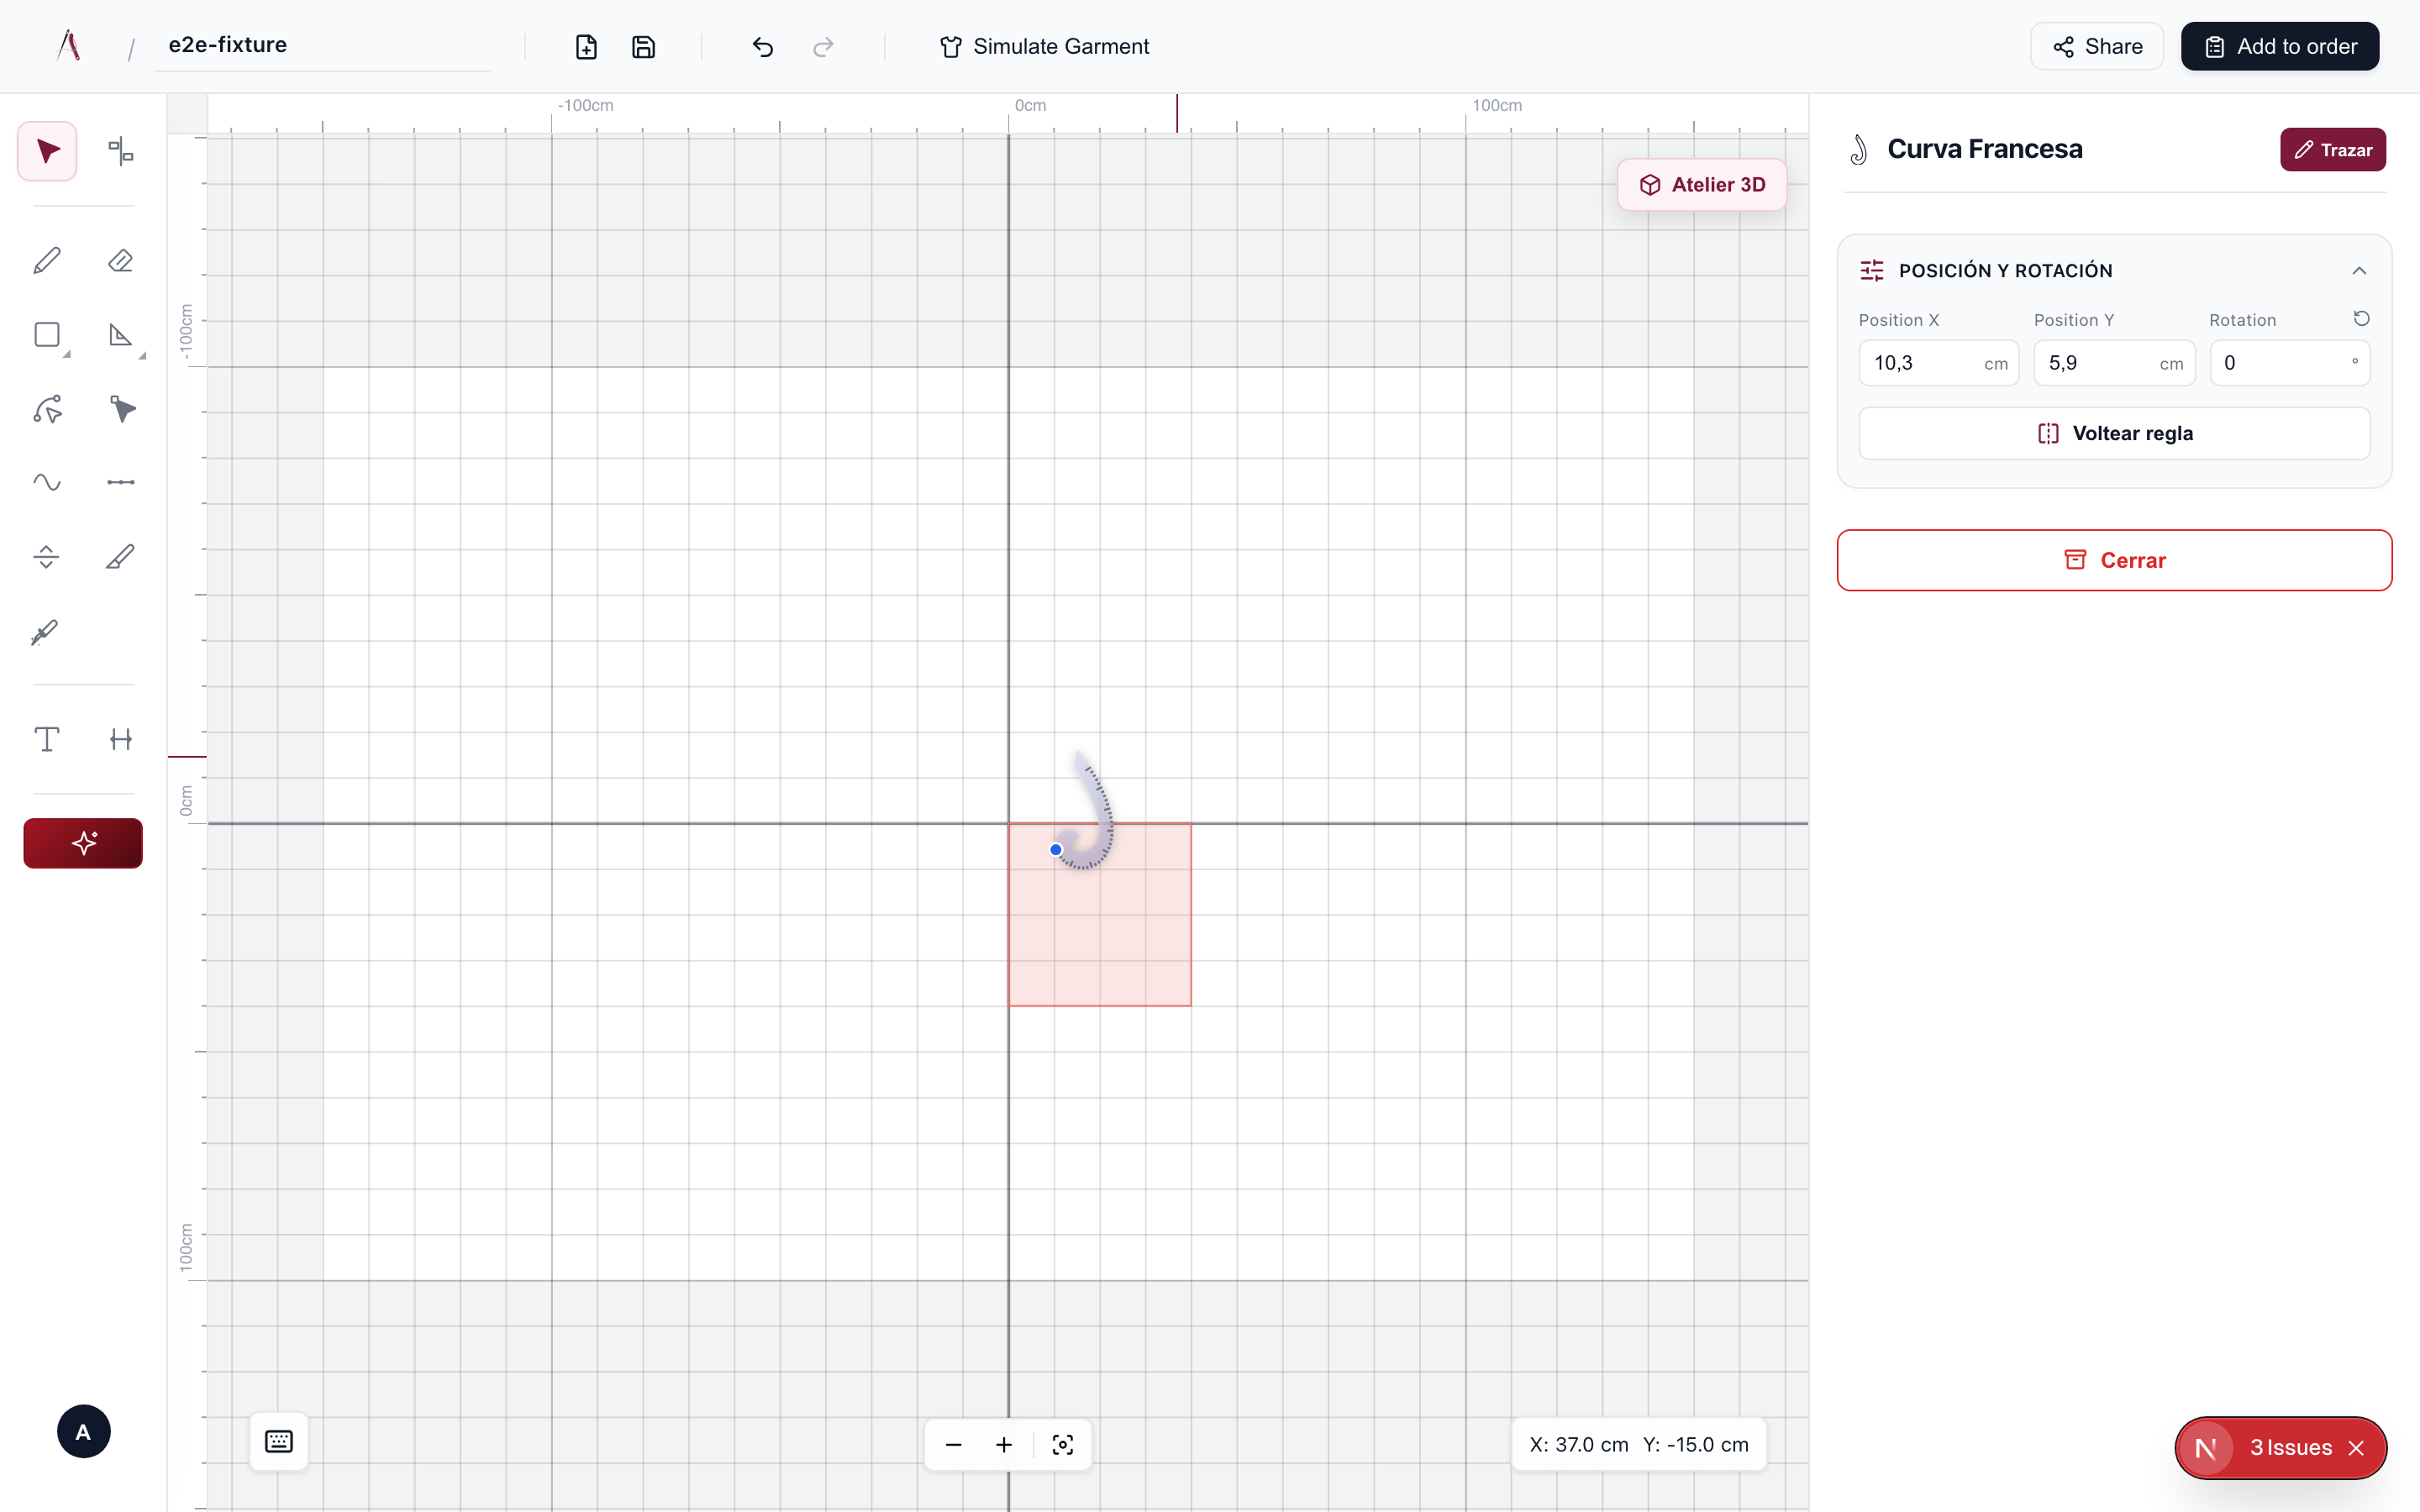Click the fit-to-view focus icon
Screen dimensions: 2420x1512
click(x=1062, y=1444)
